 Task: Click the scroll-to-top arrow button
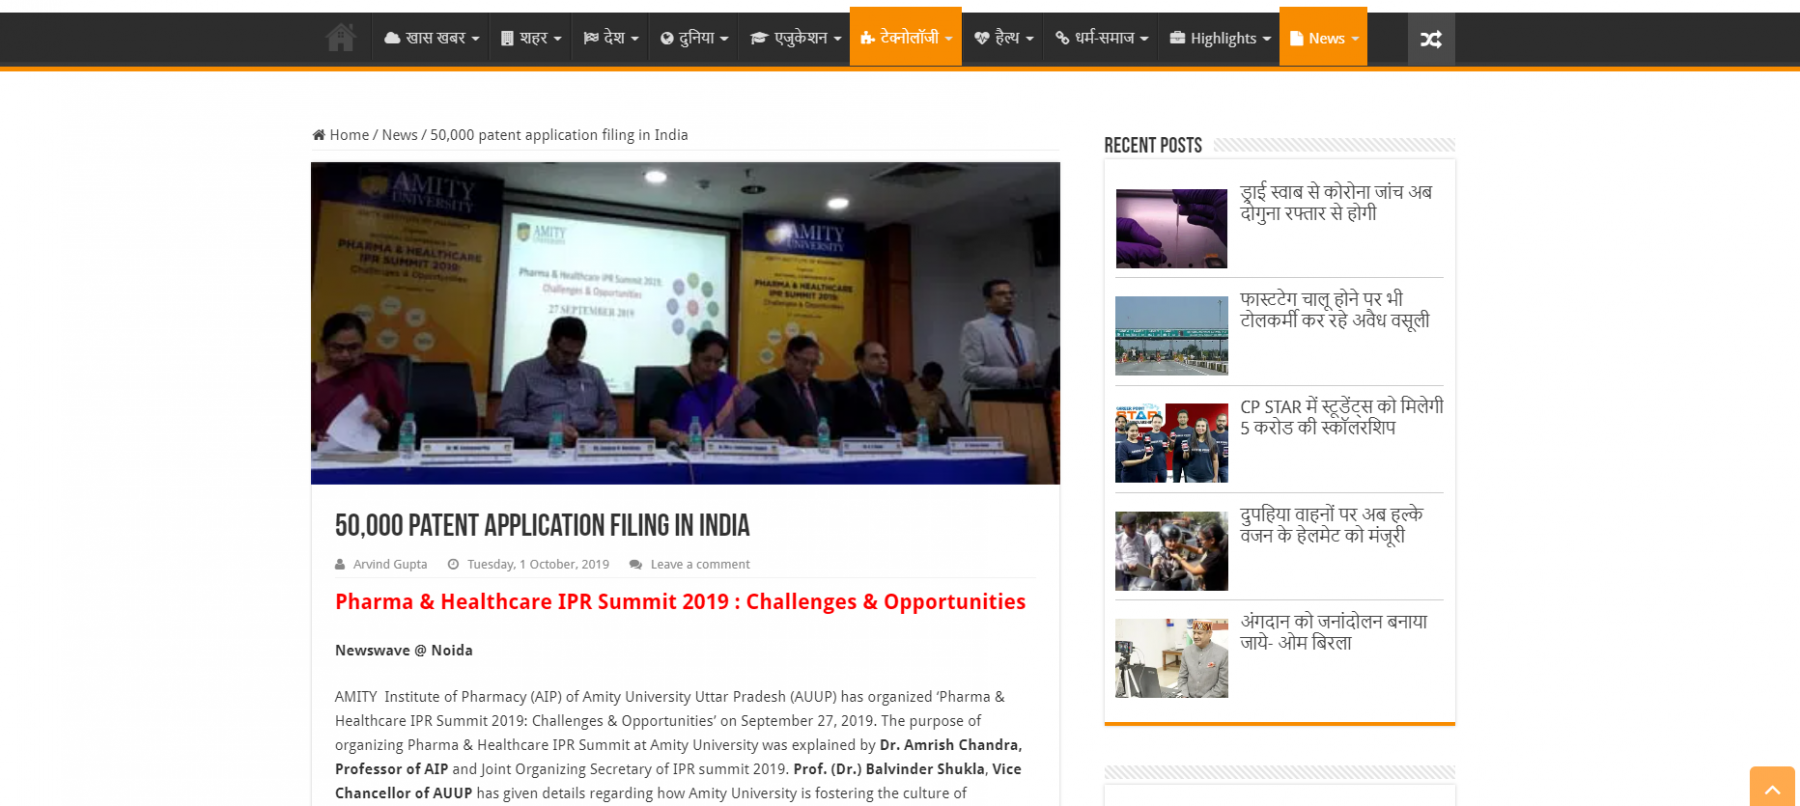tap(1772, 788)
